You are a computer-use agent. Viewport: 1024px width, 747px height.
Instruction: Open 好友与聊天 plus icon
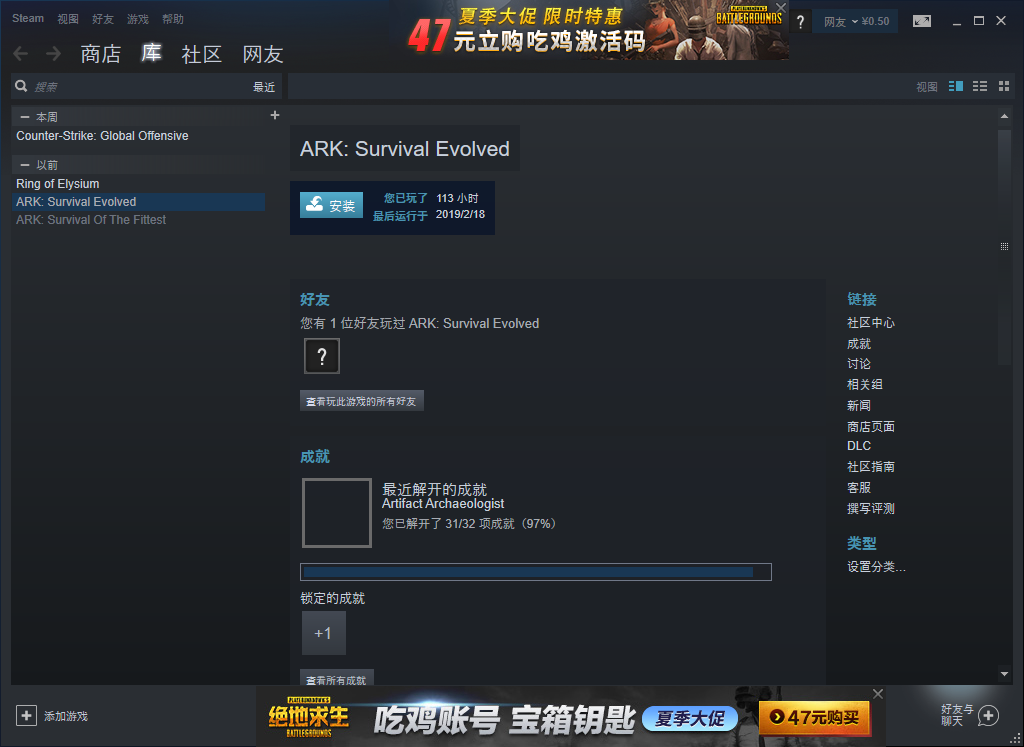tap(989, 716)
